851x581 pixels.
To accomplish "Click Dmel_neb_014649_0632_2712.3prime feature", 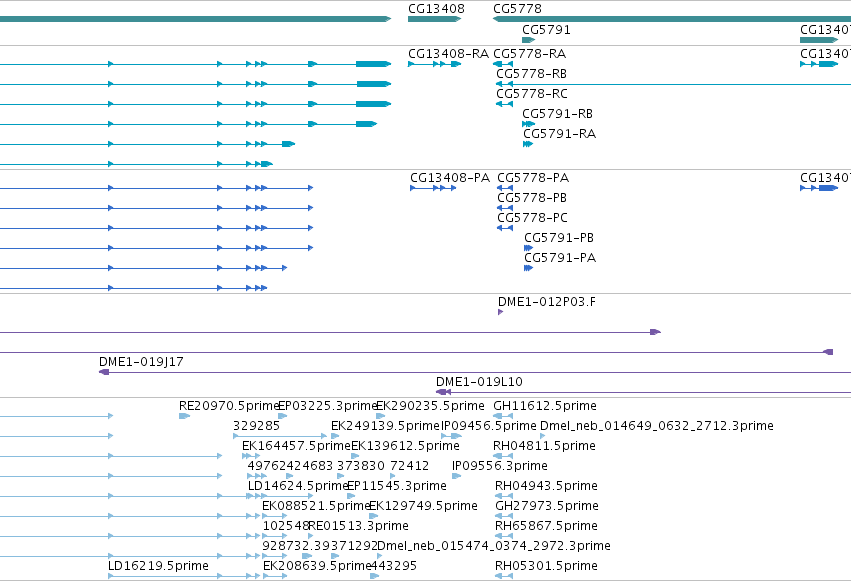I will click(x=543, y=436).
